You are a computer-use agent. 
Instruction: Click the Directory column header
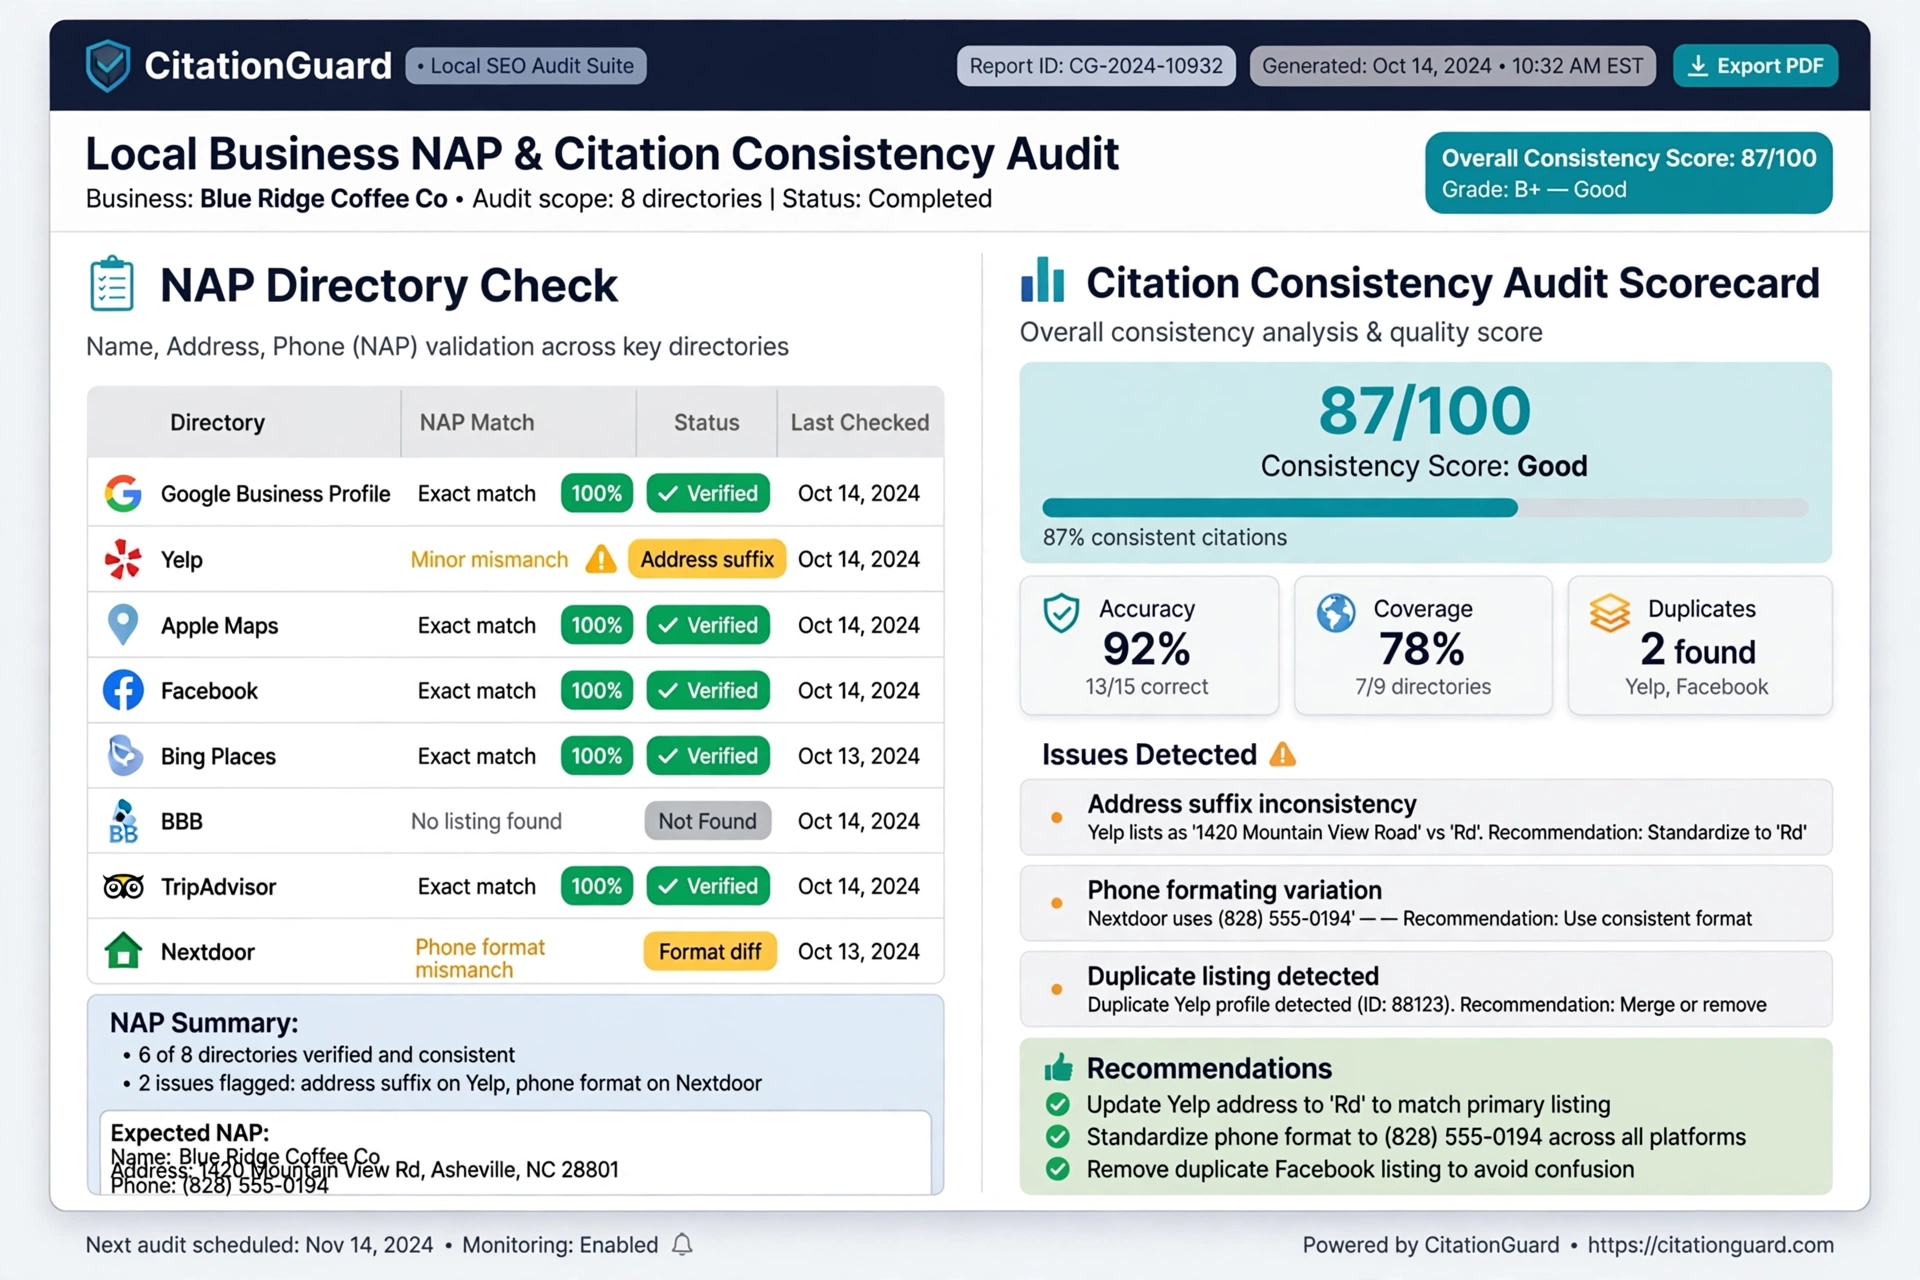(x=217, y=423)
